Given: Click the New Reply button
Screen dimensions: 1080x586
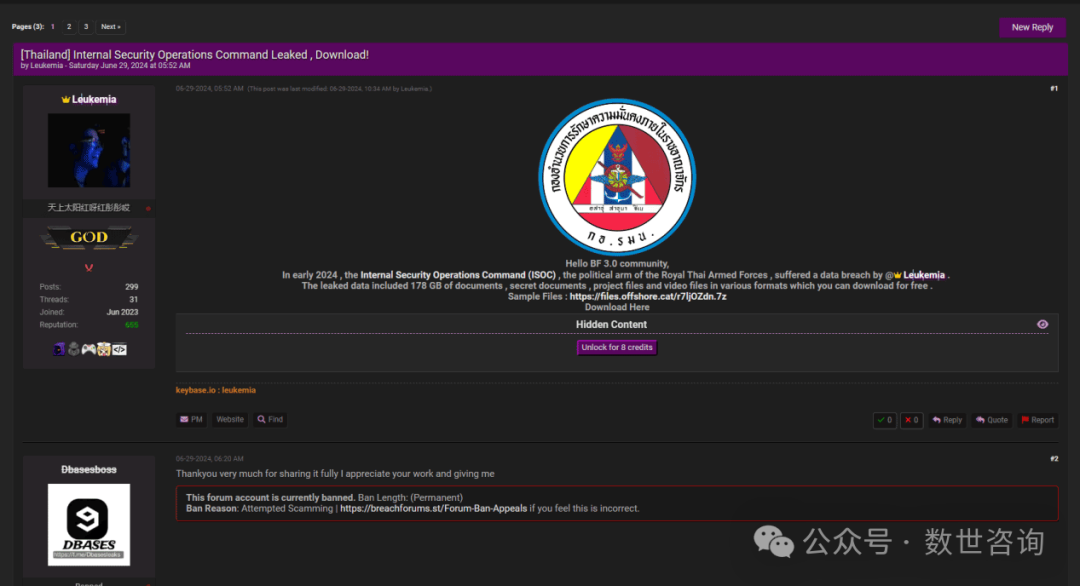Looking at the screenshot, I should 1032,27.
